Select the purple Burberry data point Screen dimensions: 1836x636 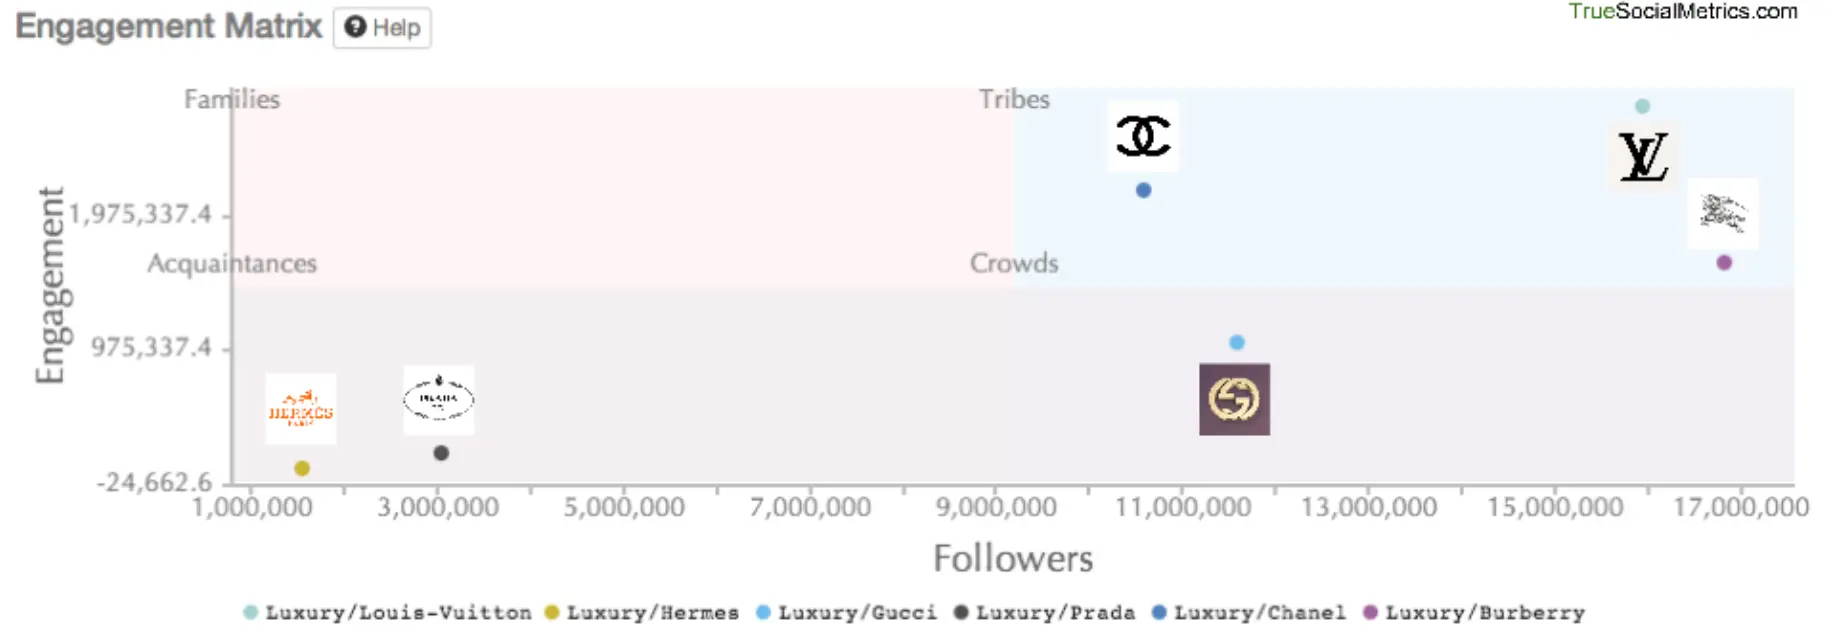tap(1724, 263)
